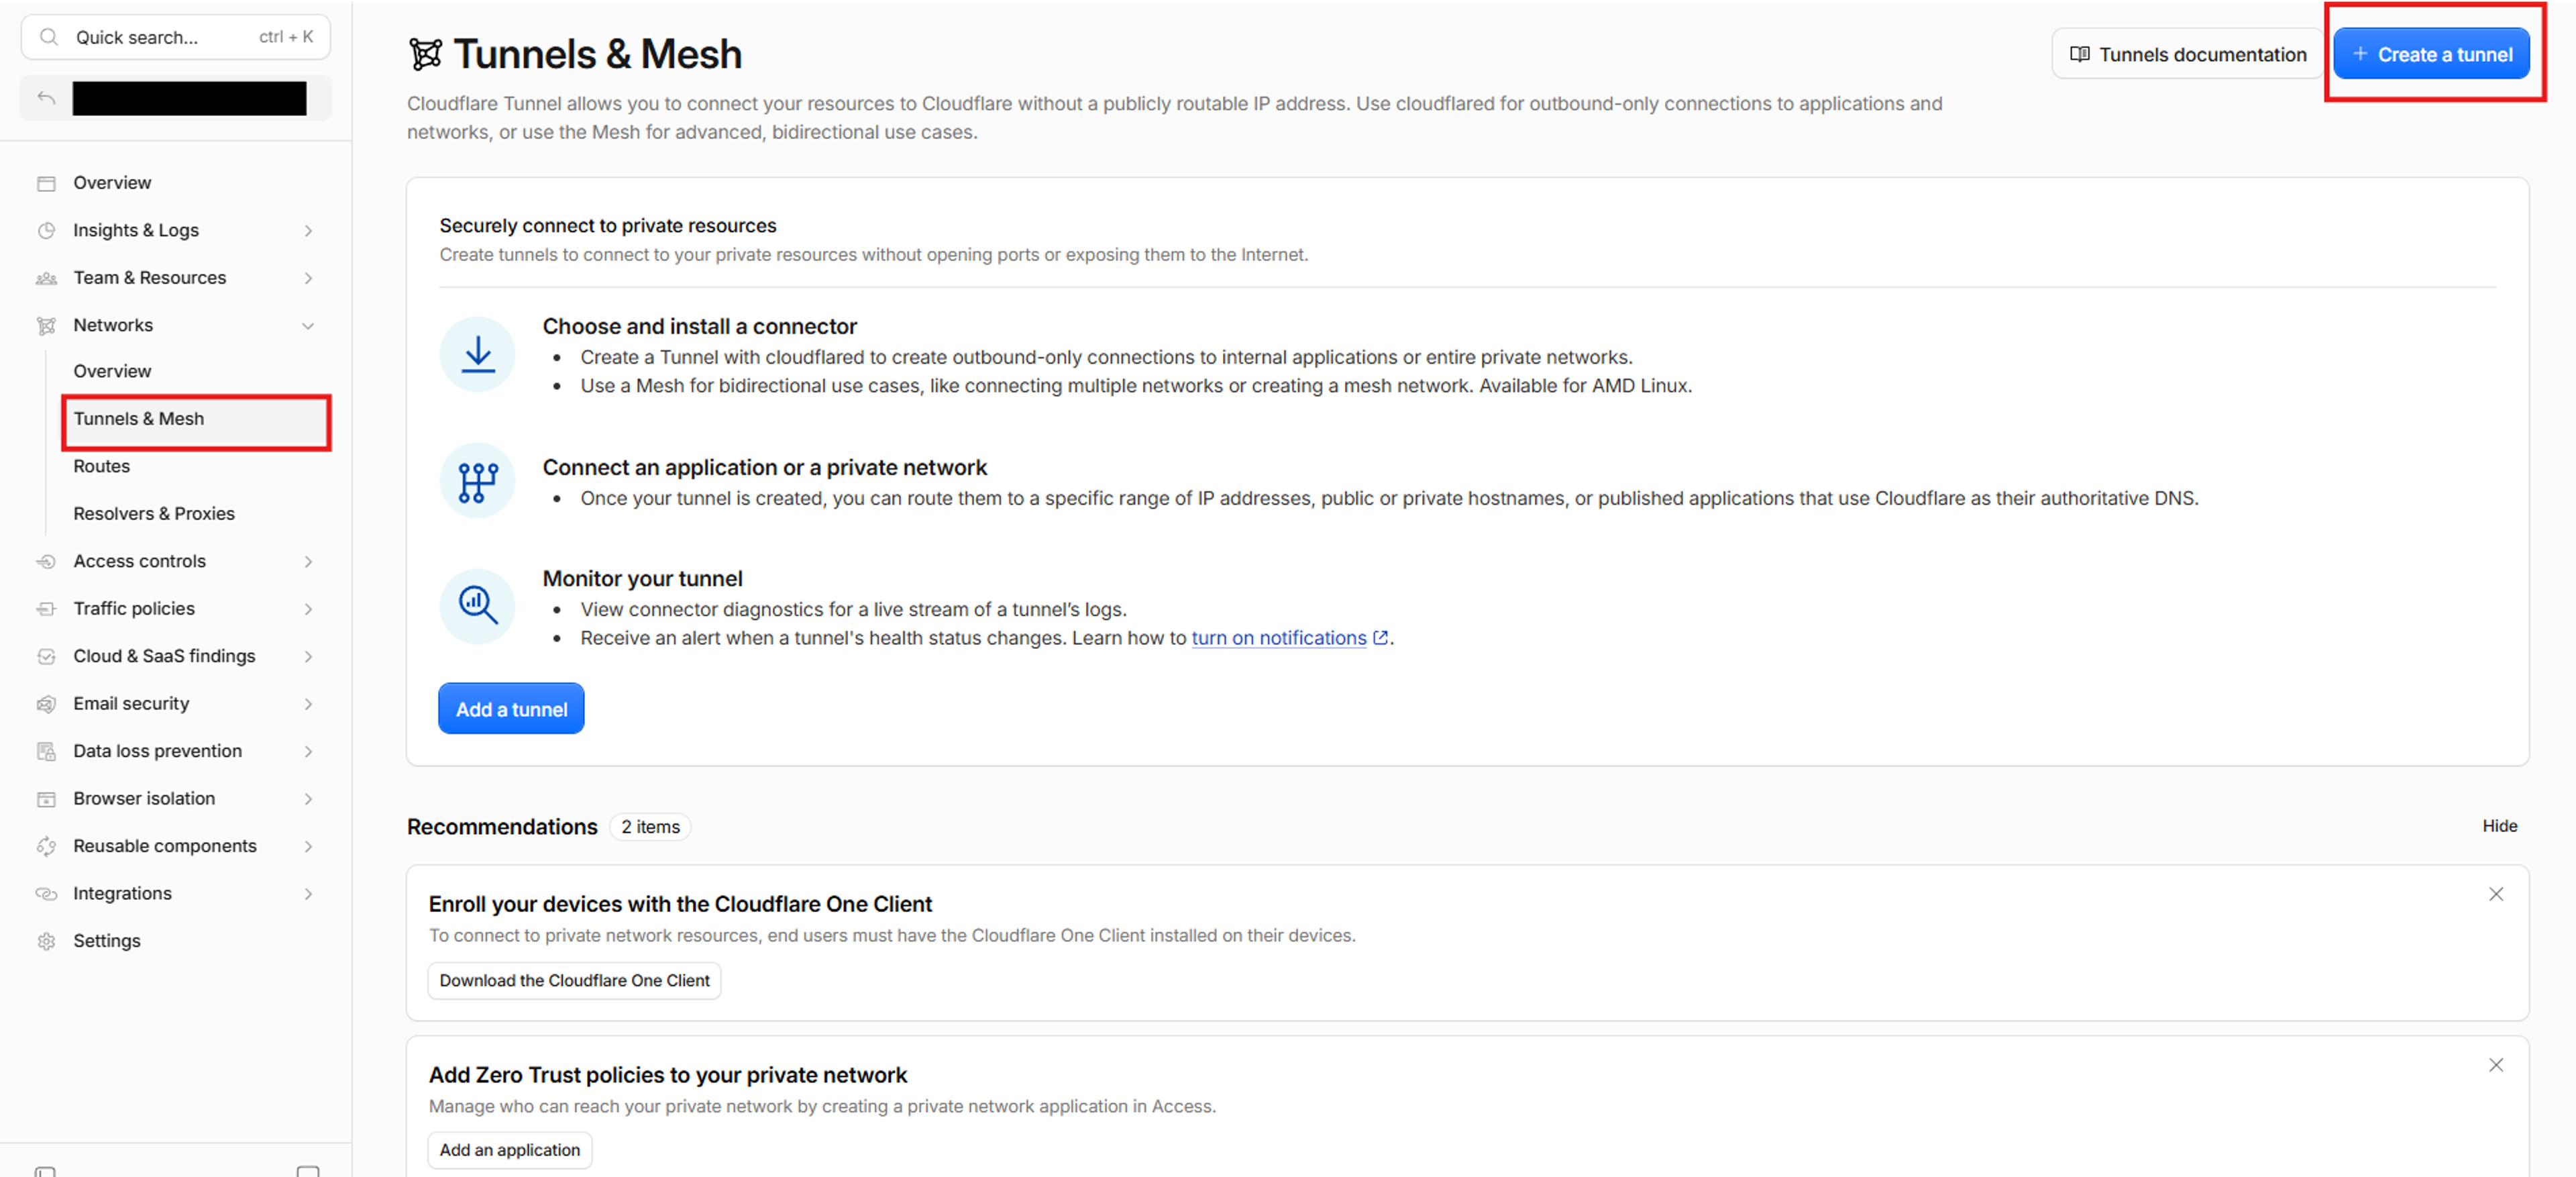This screenshot has width=2576, height=1177.
Task: Hide the Recommendations section
Action: click(x=2499, y=826)
